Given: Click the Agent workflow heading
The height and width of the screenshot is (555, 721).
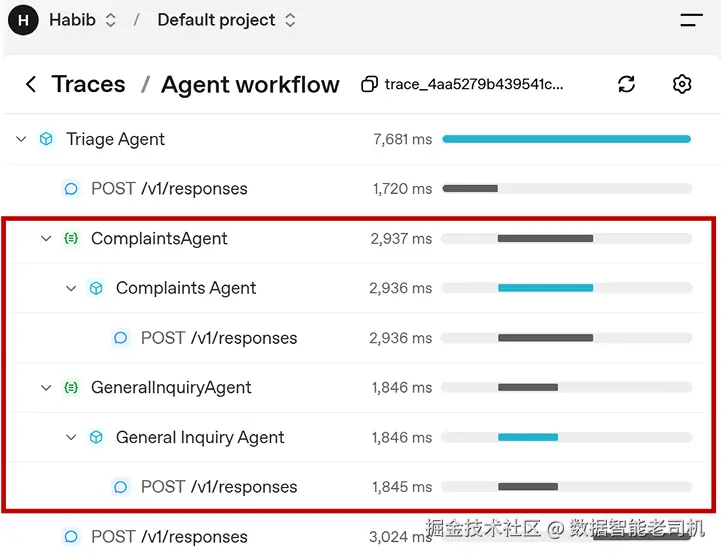Looking at the screenshot, I should click(x=250, y=85).
